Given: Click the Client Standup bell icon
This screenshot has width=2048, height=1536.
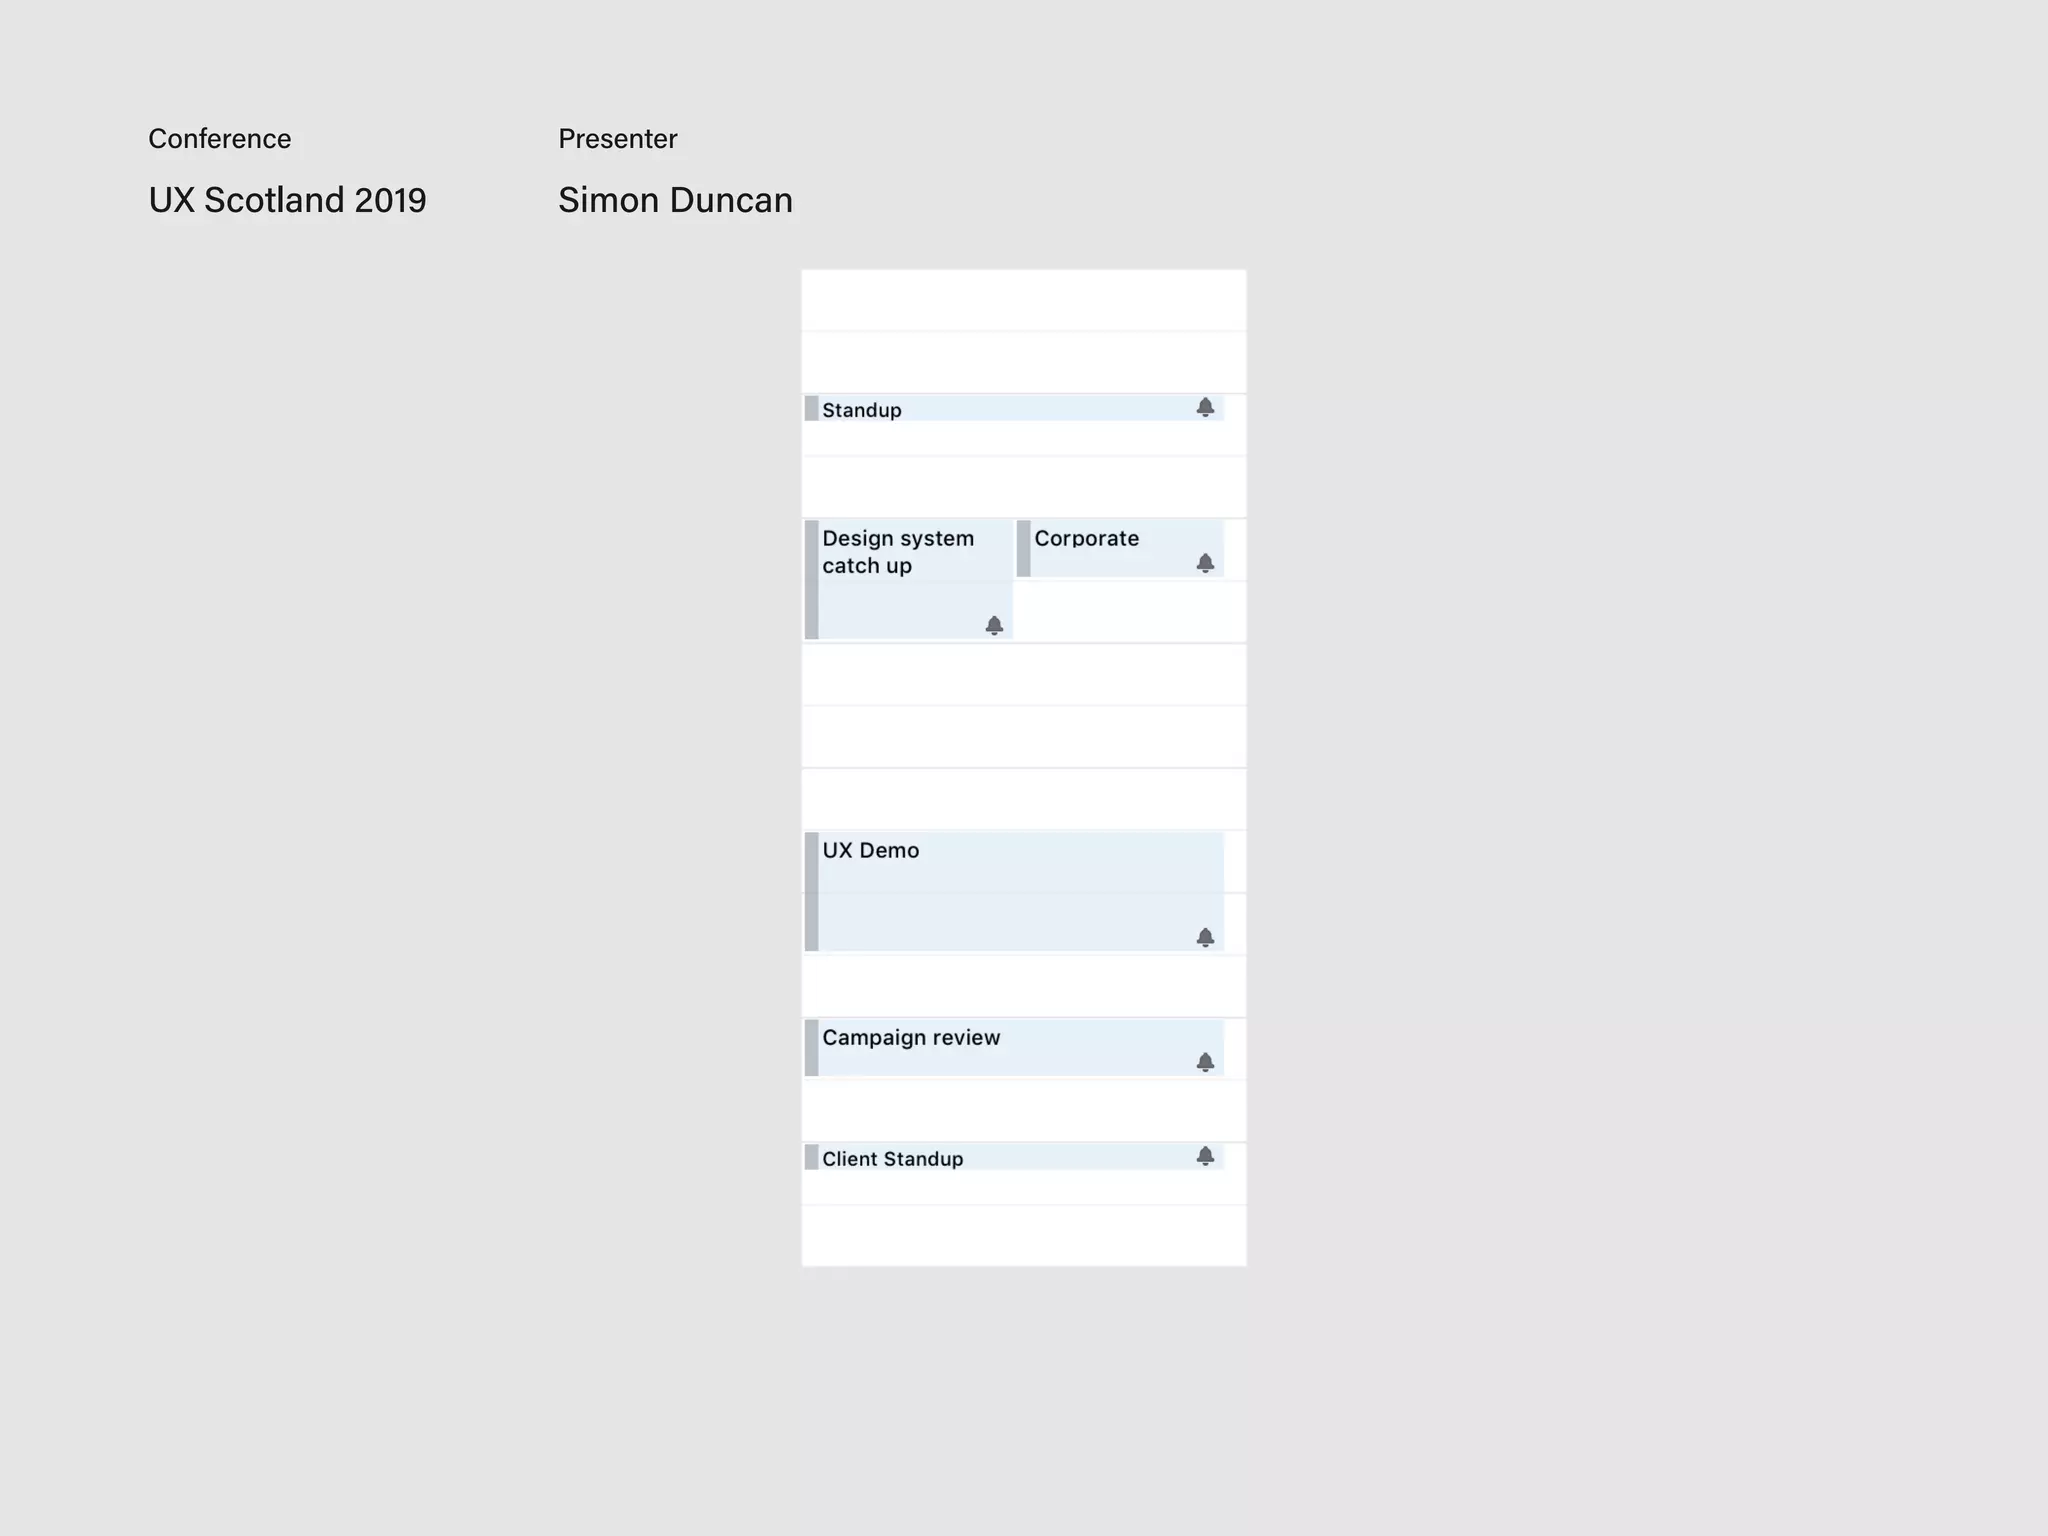Looking at the screenshot, I should [1205, 1156].
